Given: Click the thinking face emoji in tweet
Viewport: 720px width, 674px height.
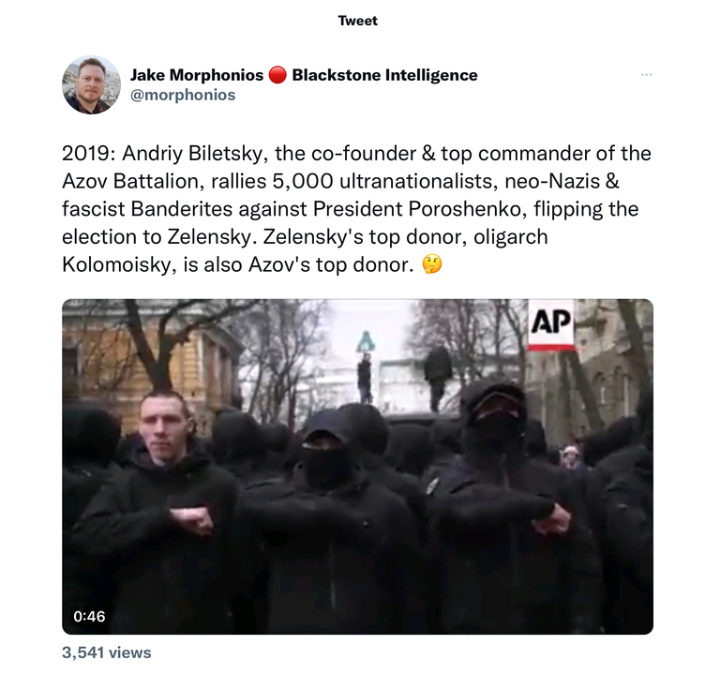Looking at the screenshot, I should coord(432,264).
